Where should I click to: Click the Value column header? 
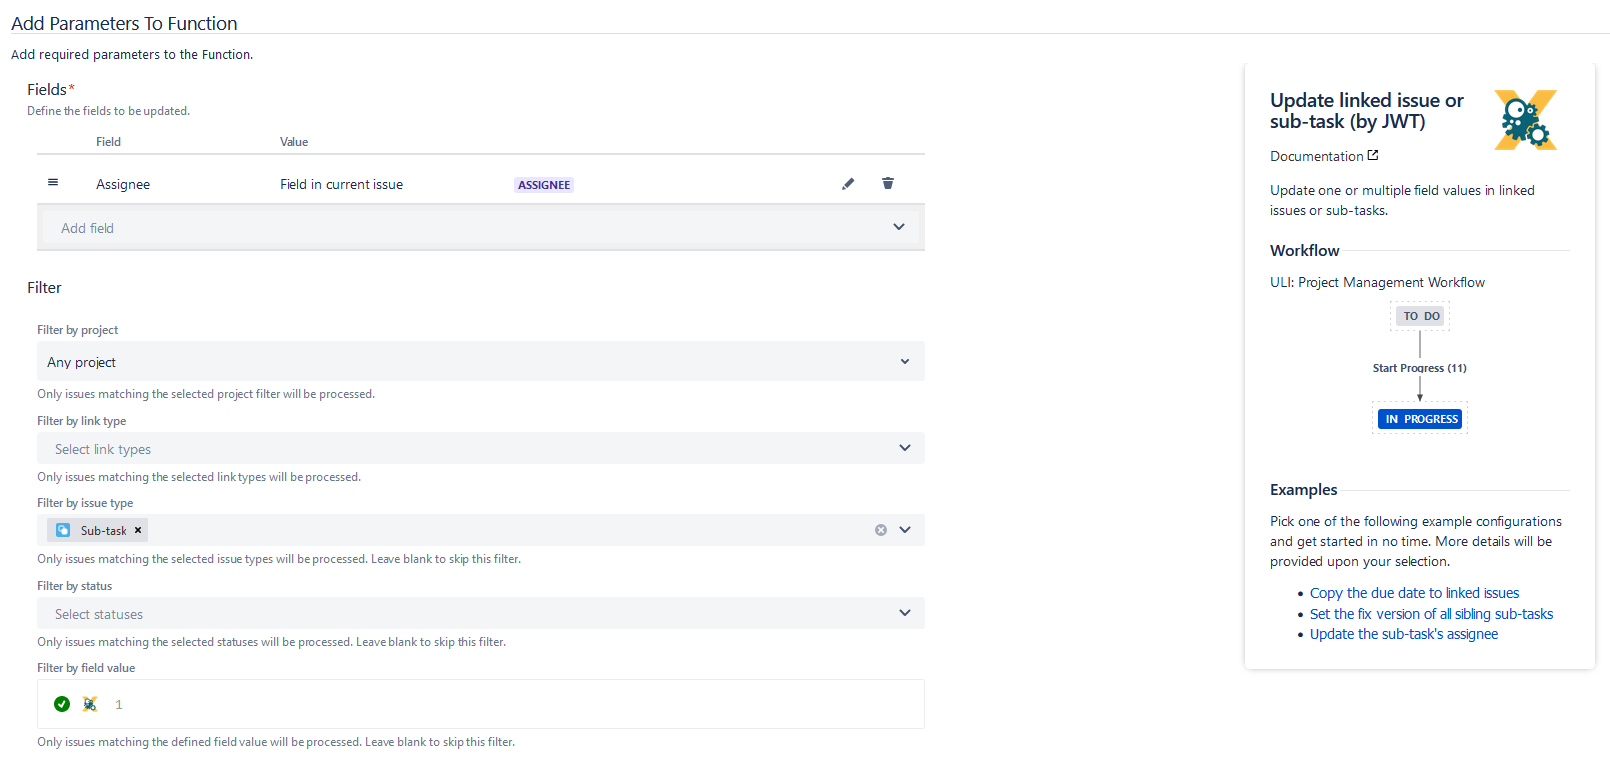294,142
